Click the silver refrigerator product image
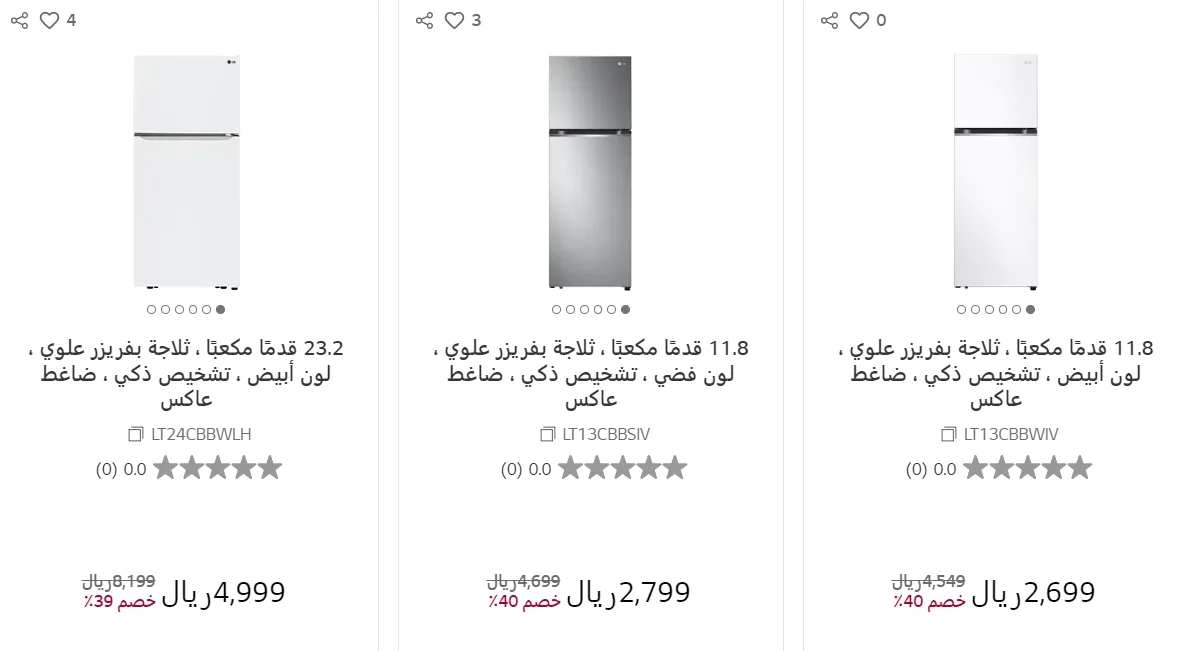1184x651 pixels. [591, 171]
